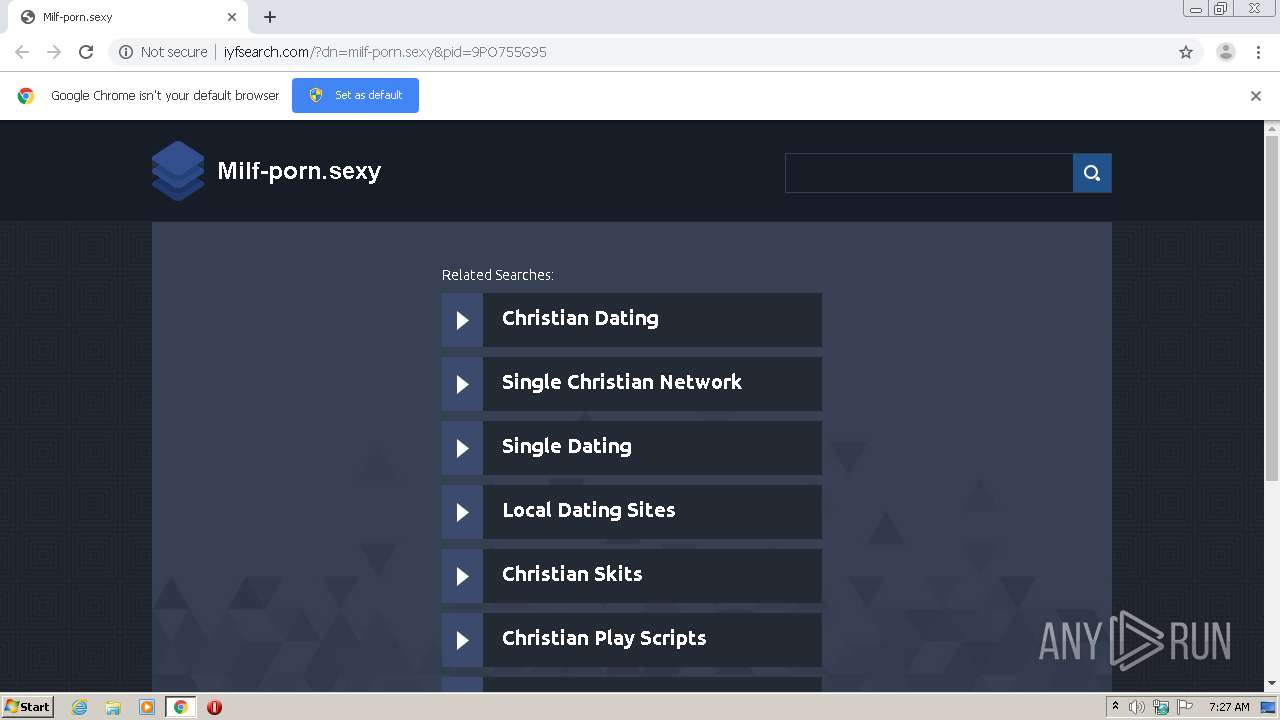Open the Action Center flag icon
The height and width of the screenshot is (720, 1280).
tap(1185, 707)
